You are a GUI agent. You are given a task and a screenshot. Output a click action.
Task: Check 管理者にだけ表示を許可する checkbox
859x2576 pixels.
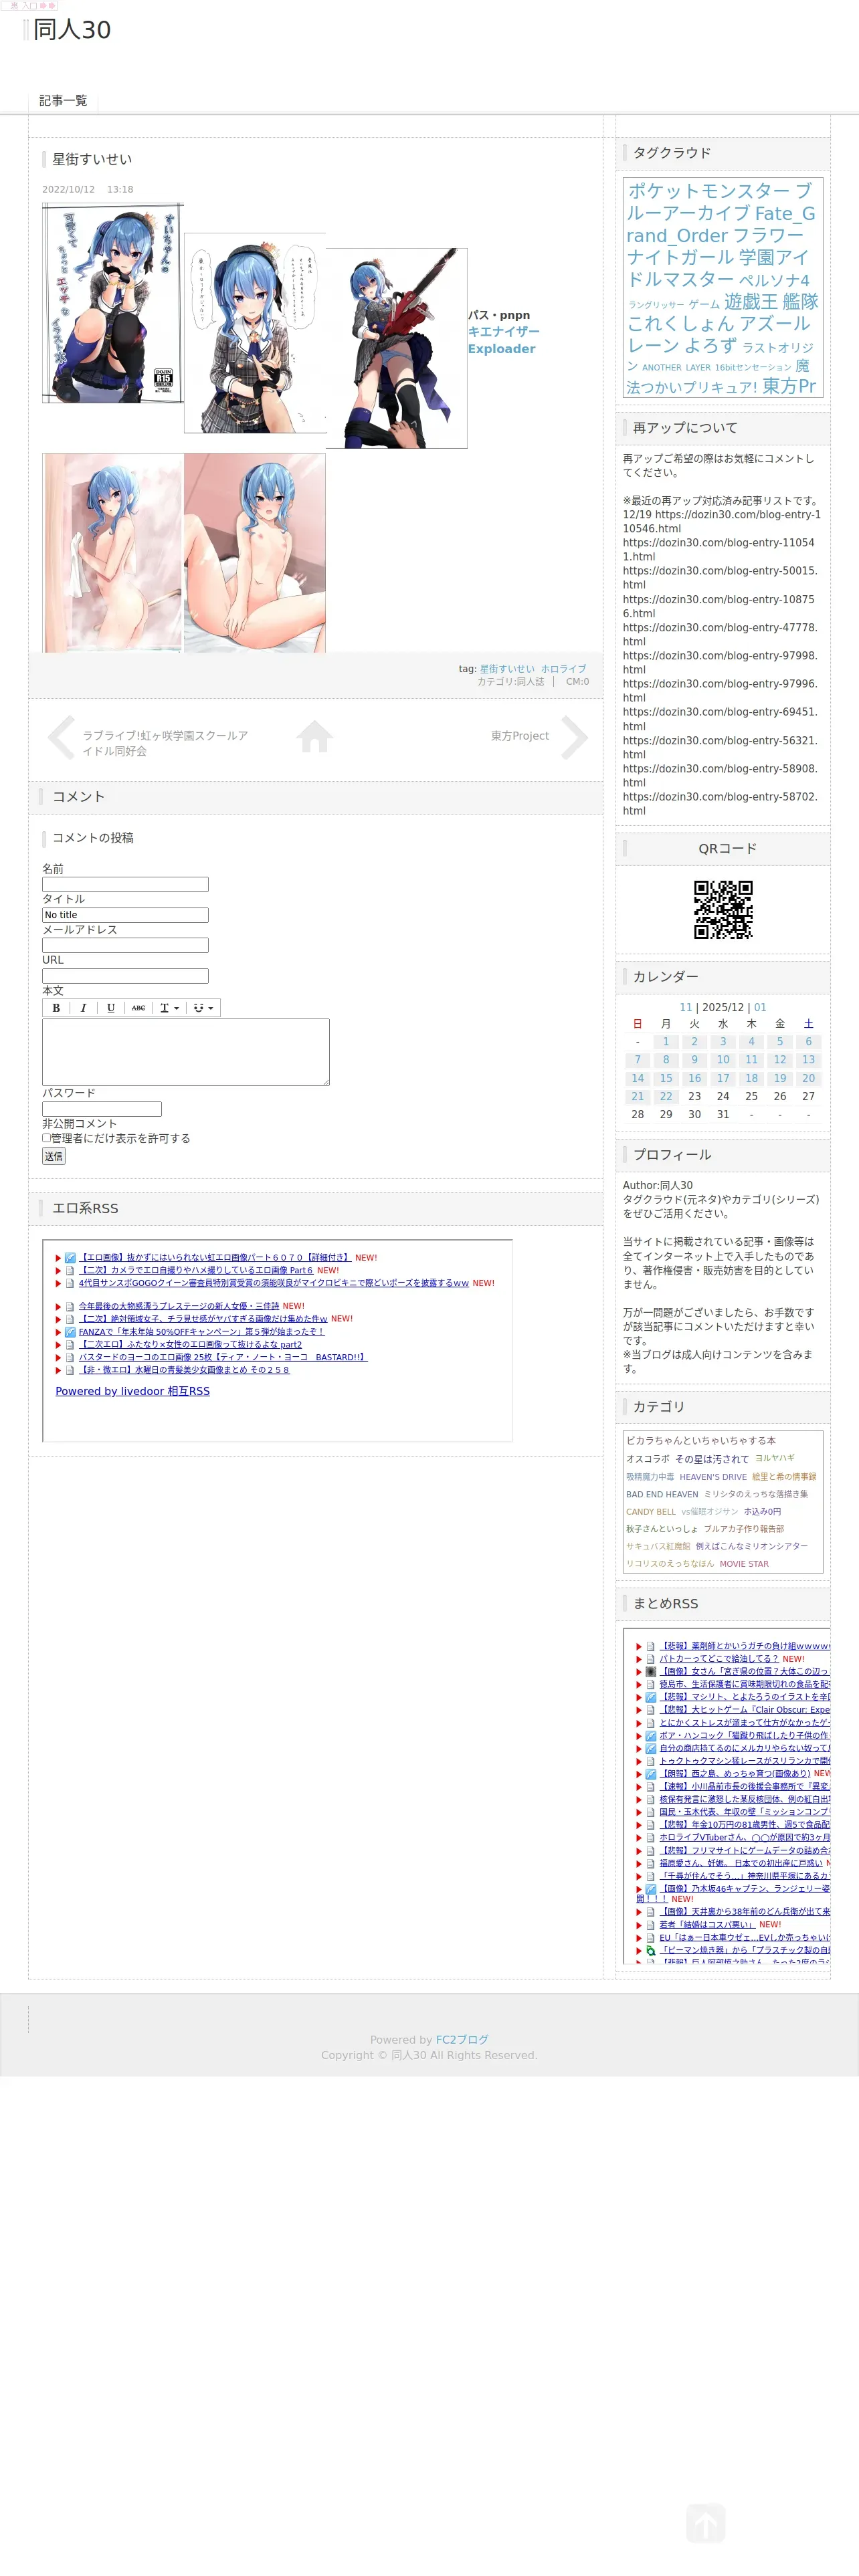pyautogui.click(x=46, y=1138)
